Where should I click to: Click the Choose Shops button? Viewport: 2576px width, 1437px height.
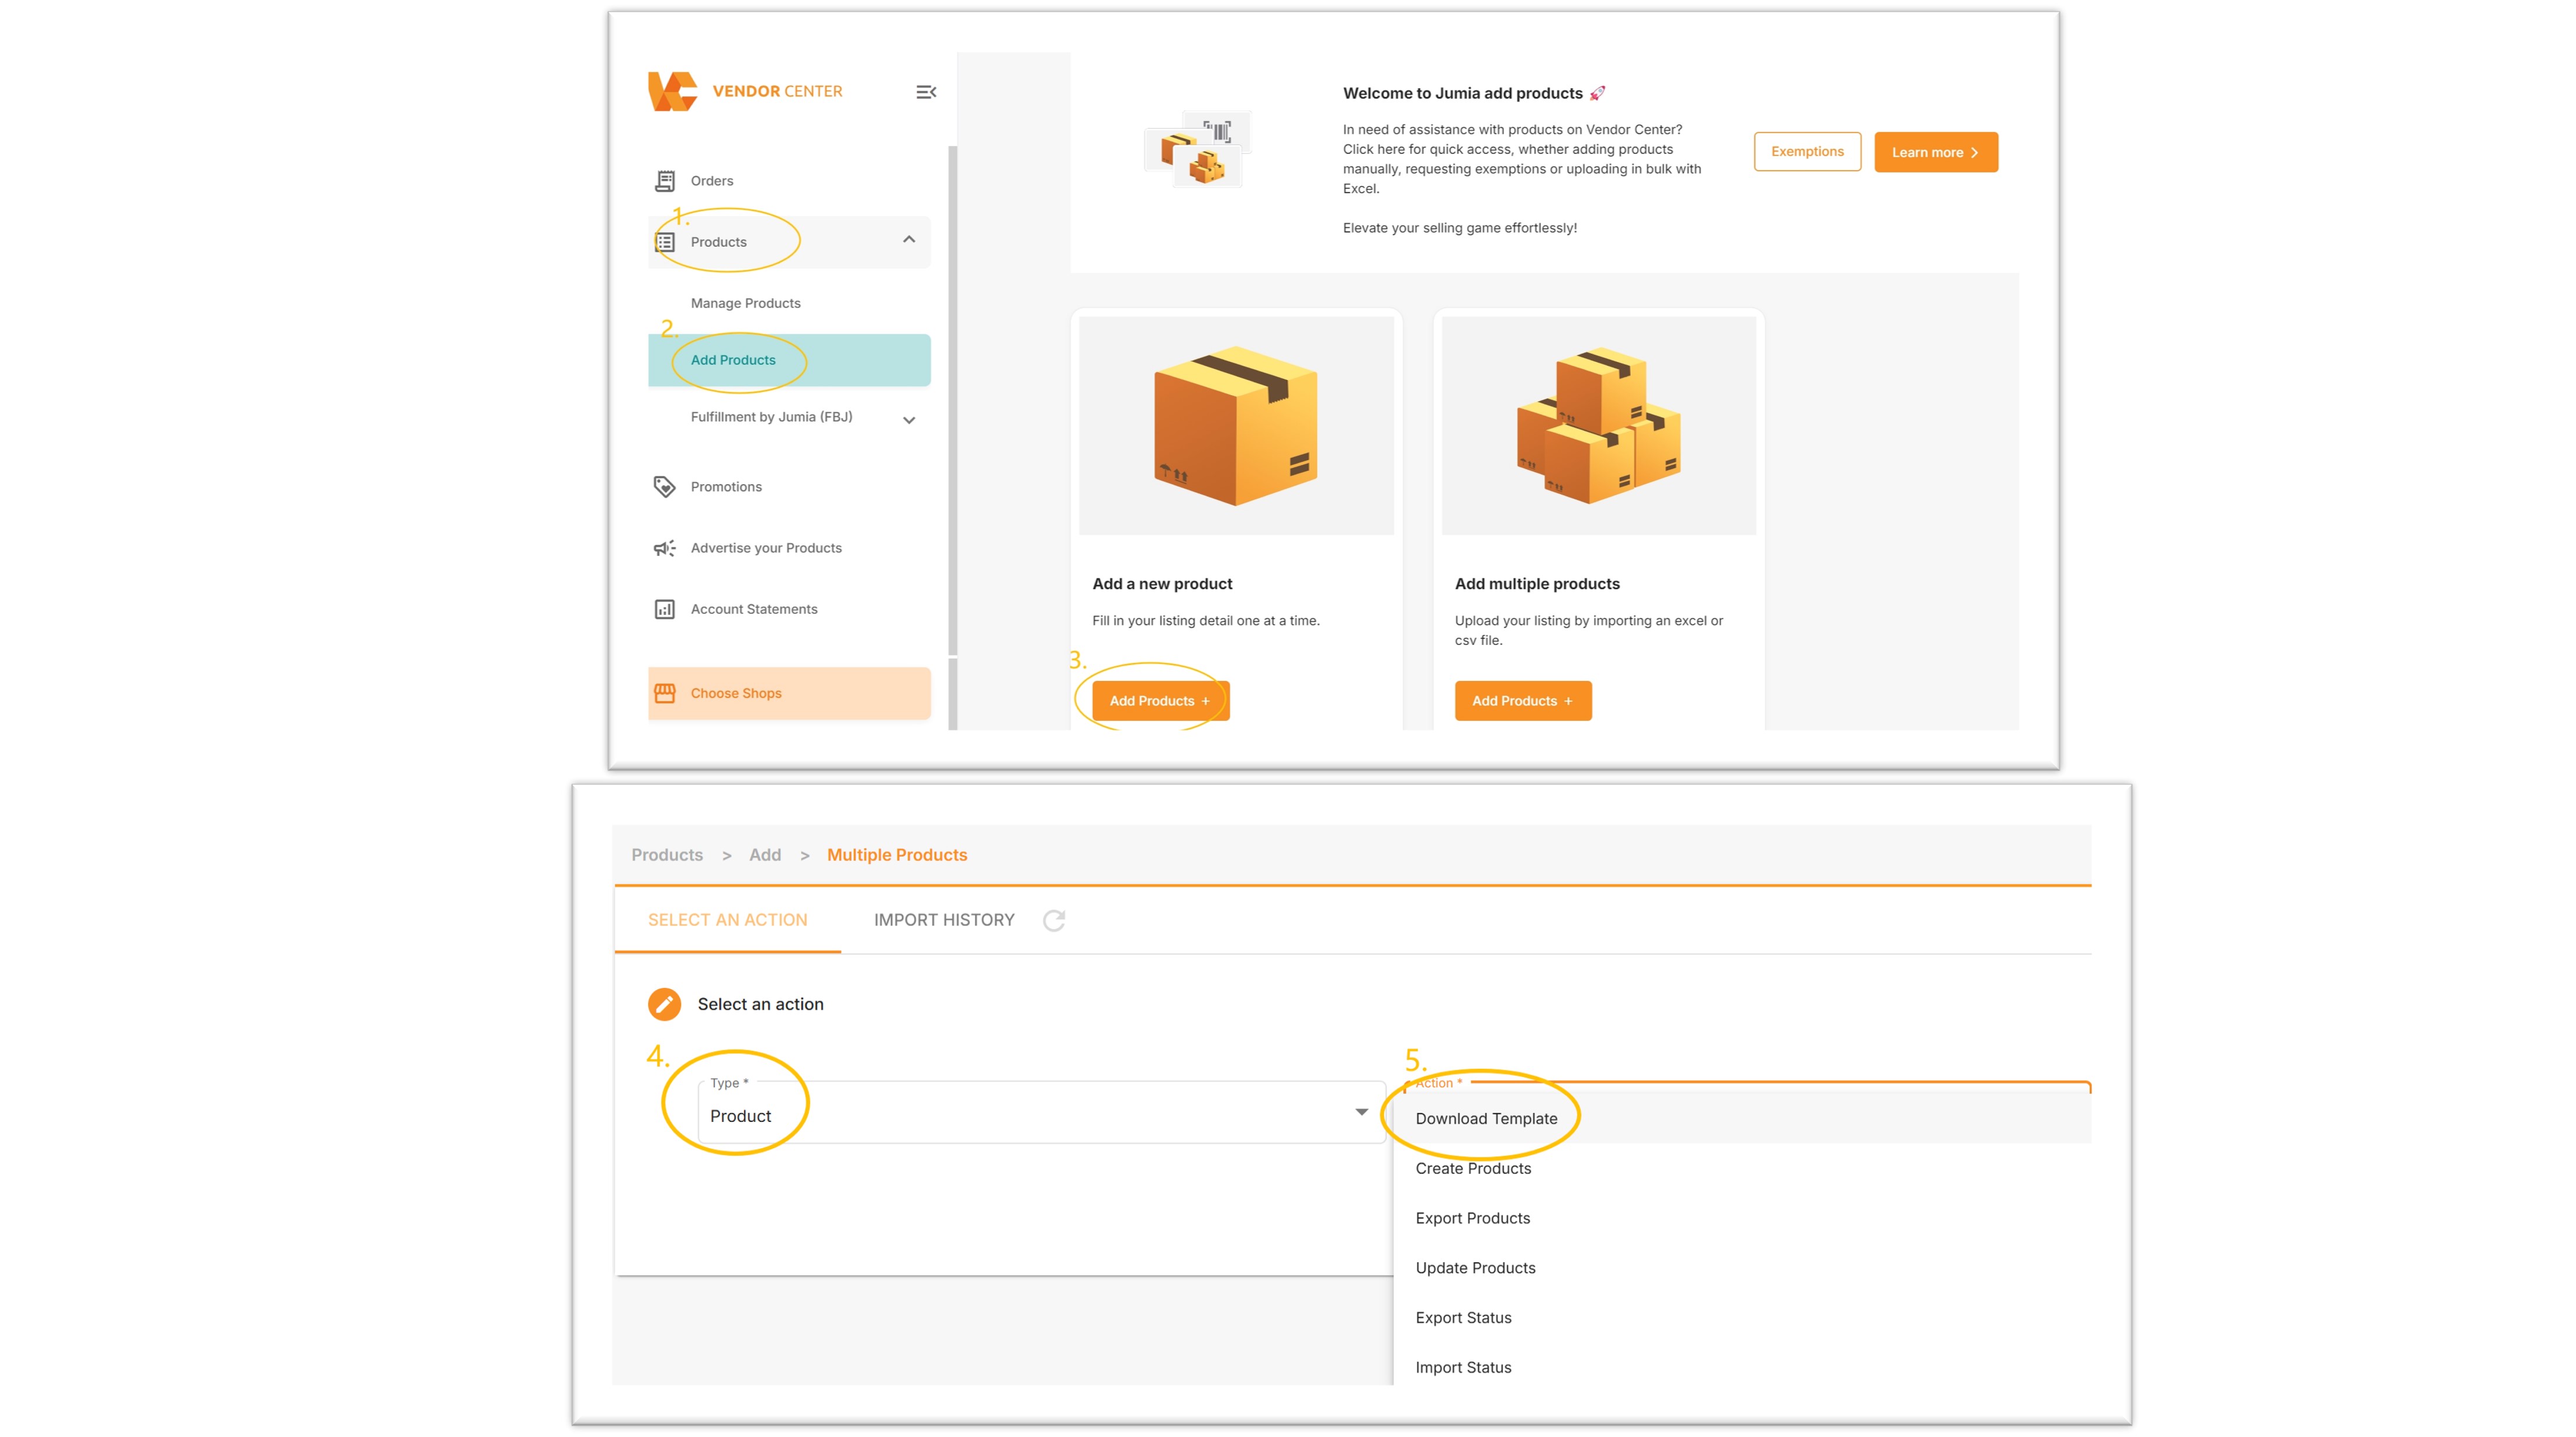[x=789, y=693]
